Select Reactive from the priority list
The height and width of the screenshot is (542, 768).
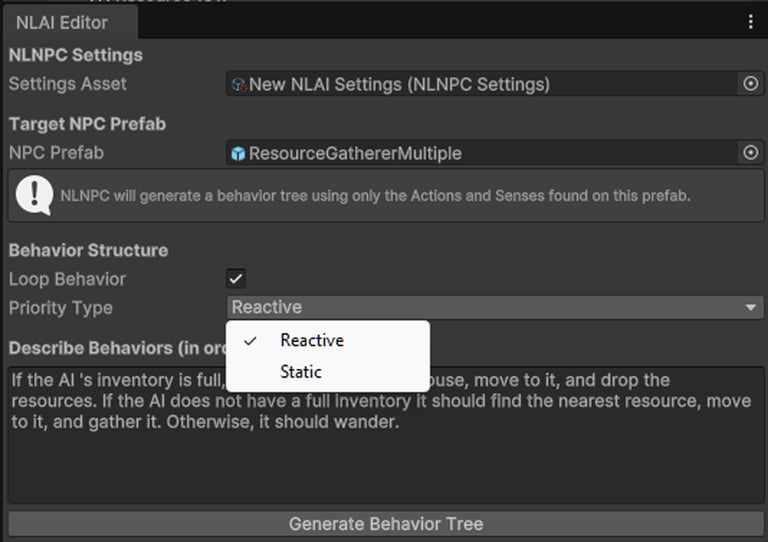tap(312, 341)
